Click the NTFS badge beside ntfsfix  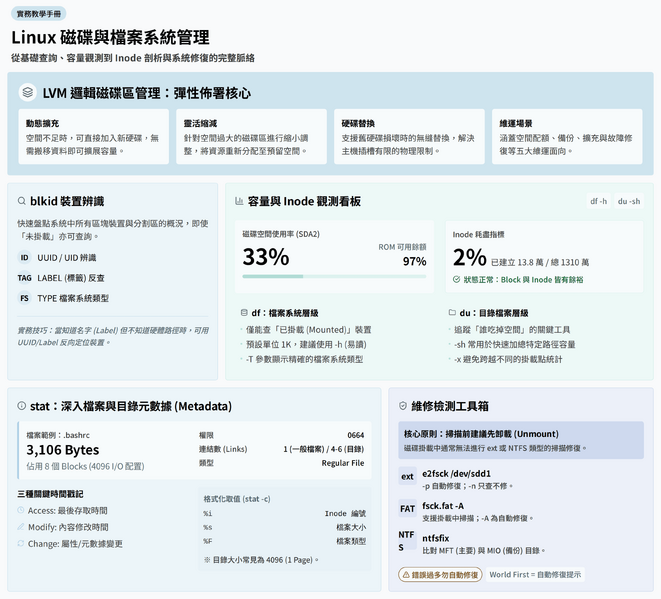click(407, 541)
